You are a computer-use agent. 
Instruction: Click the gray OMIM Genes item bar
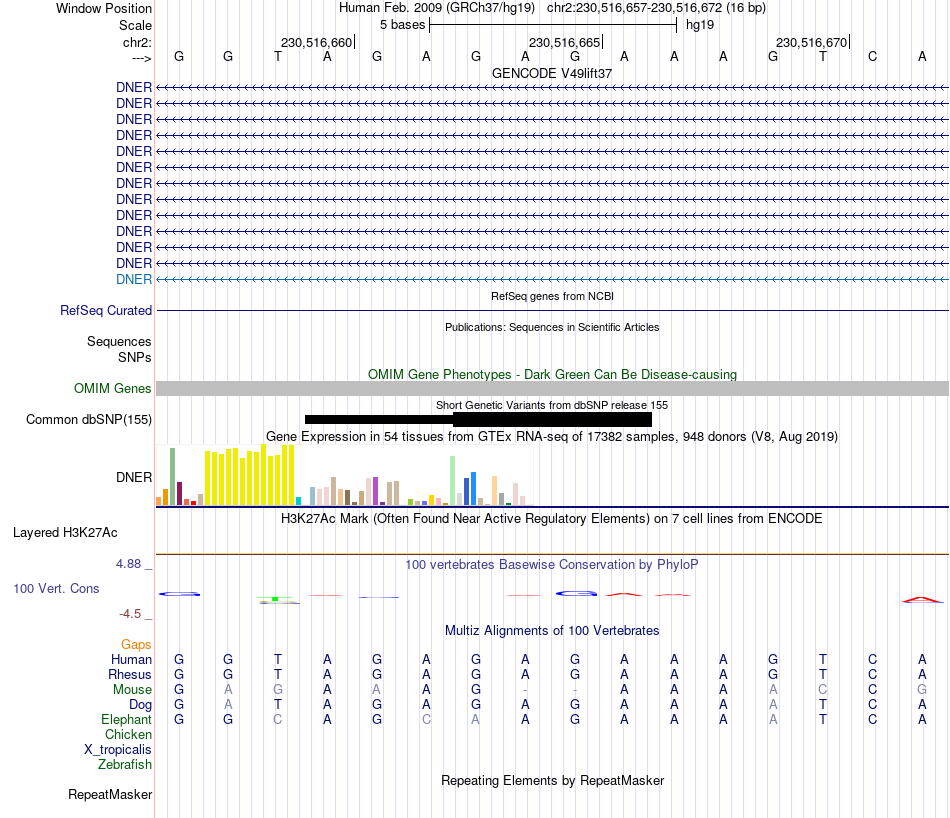552,388
